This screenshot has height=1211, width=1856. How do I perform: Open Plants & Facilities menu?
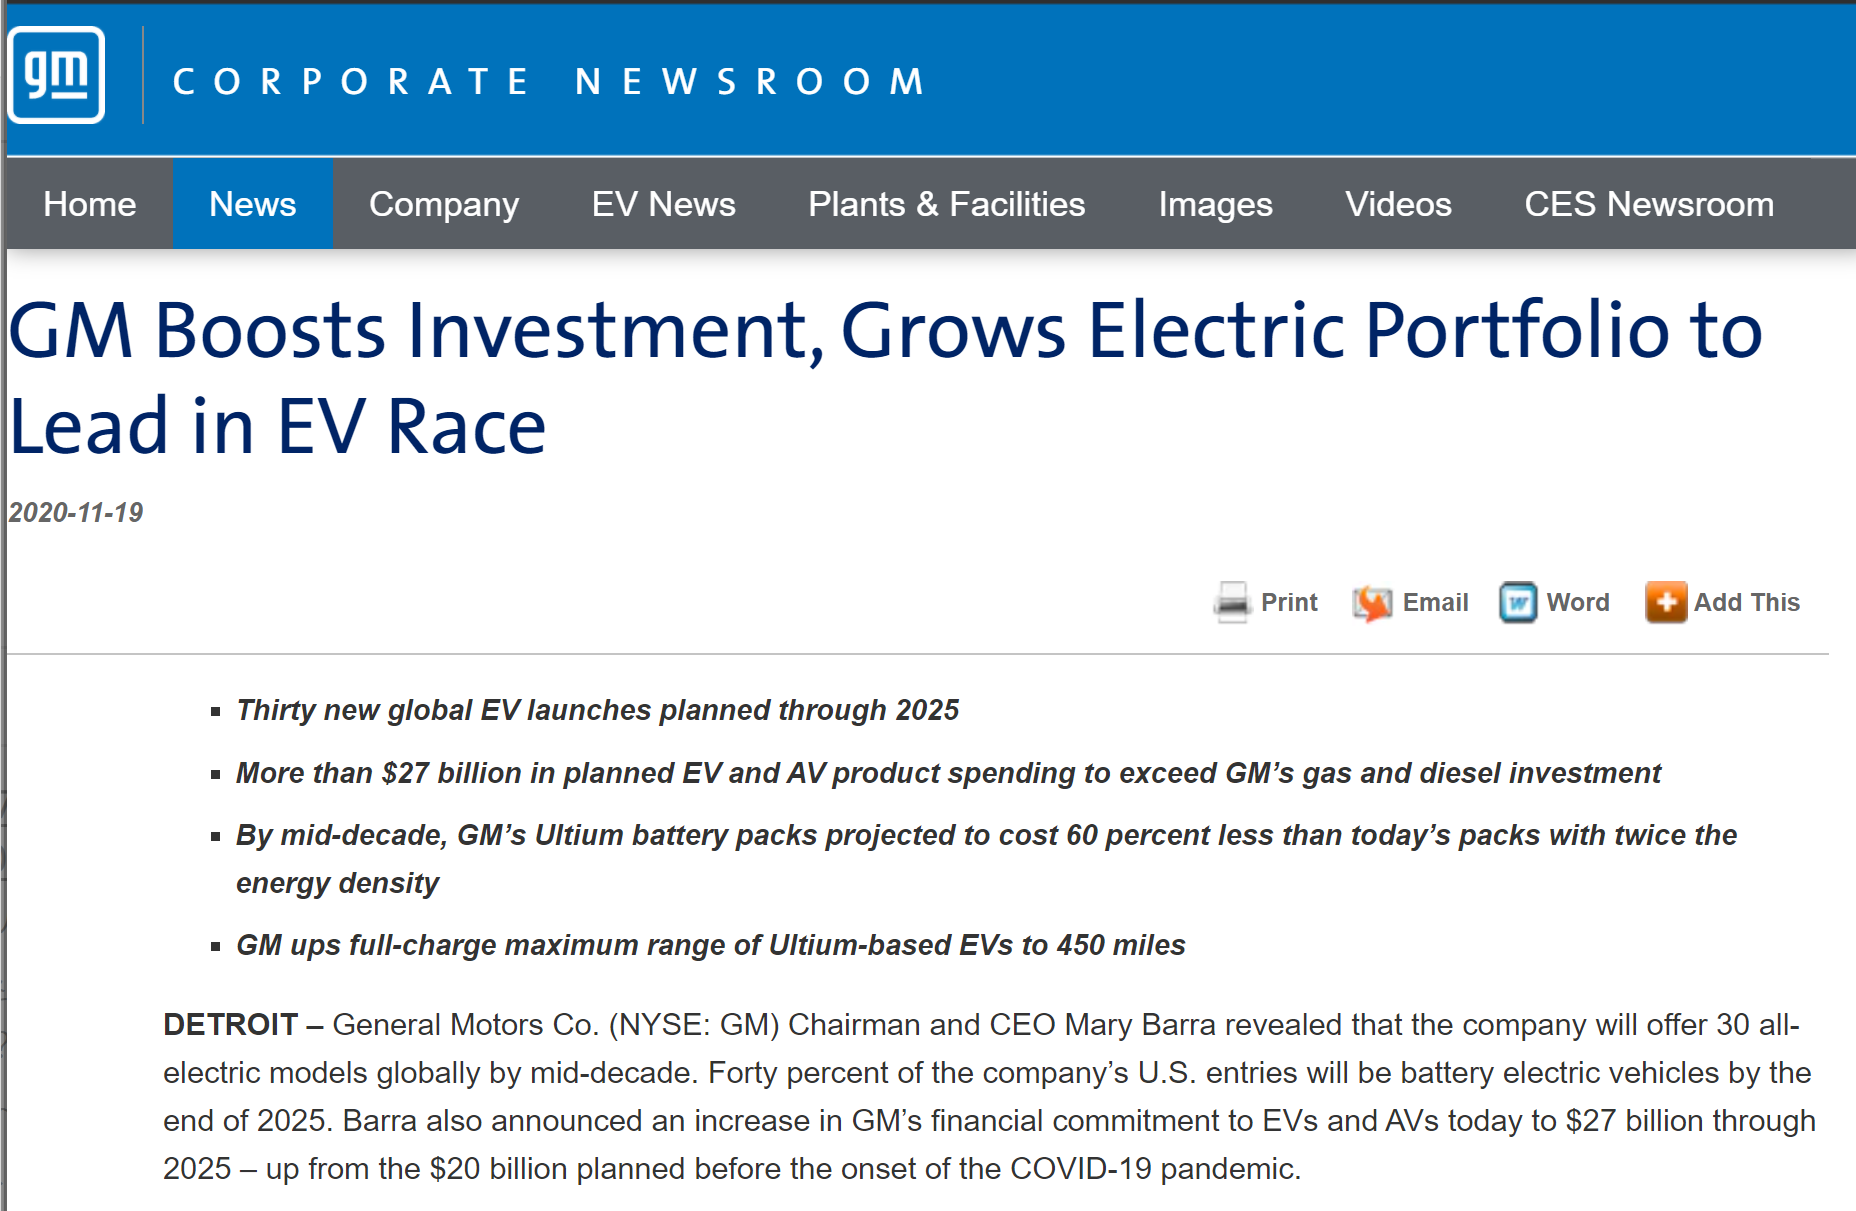tap(946, 204)
